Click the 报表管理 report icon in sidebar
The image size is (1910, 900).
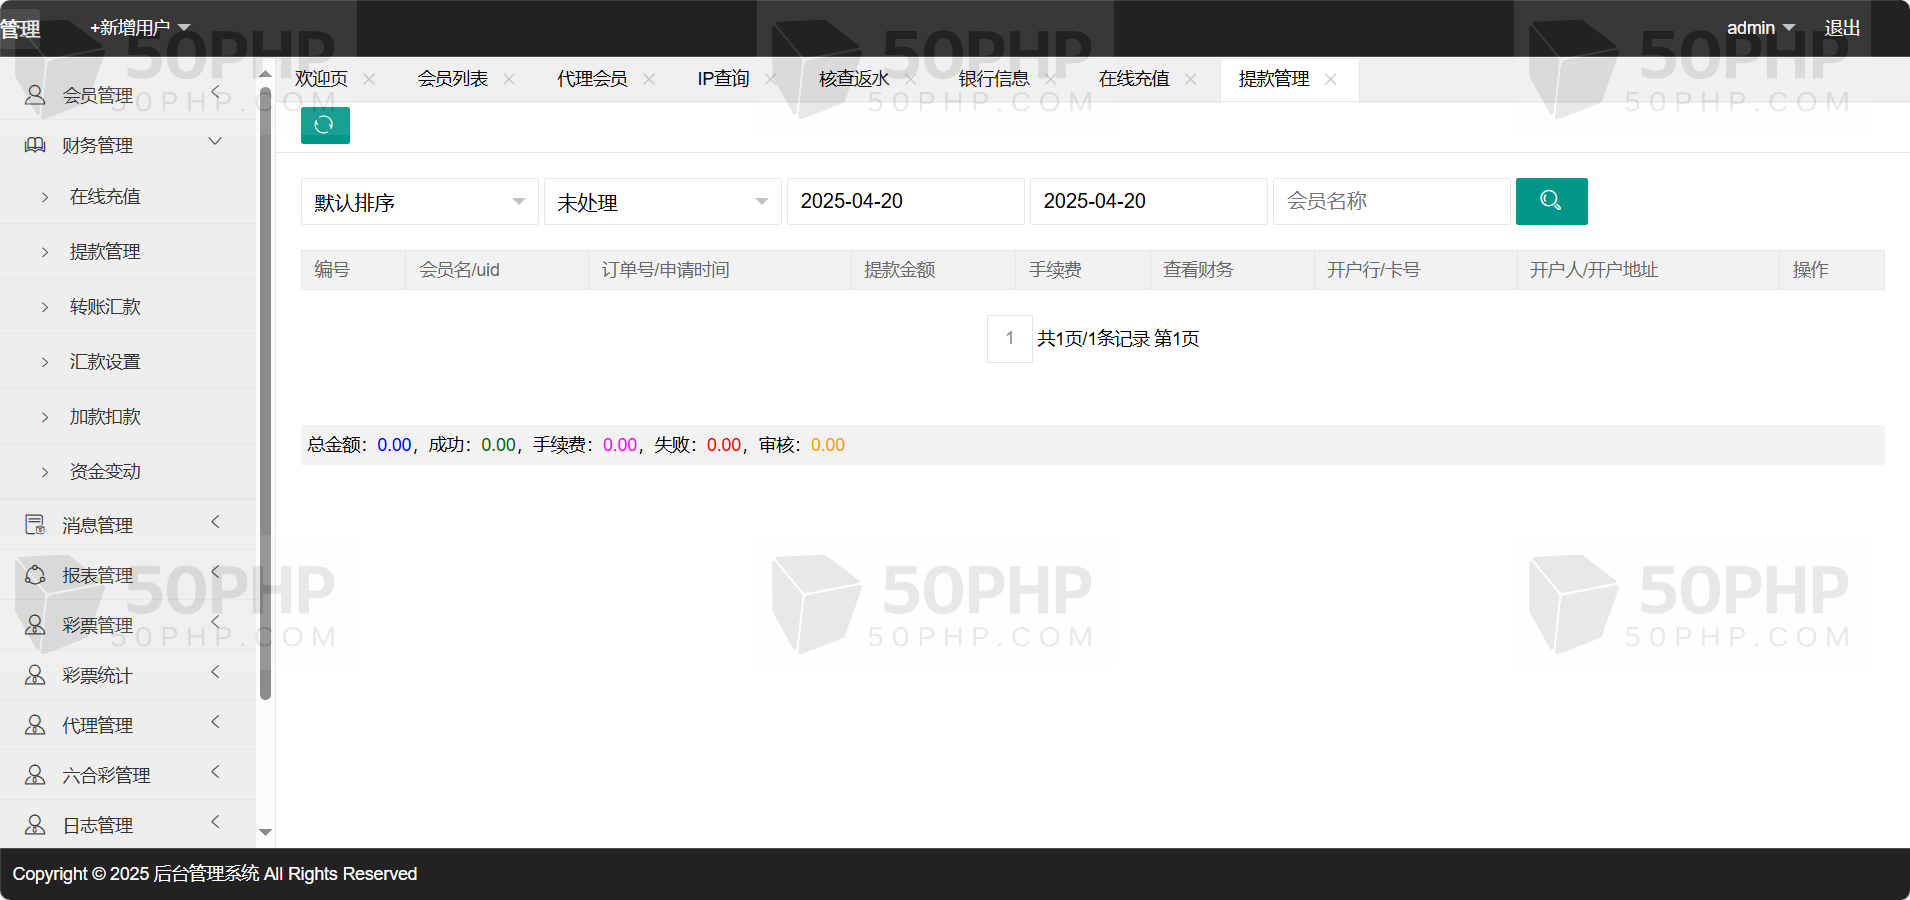pos(35,575)
